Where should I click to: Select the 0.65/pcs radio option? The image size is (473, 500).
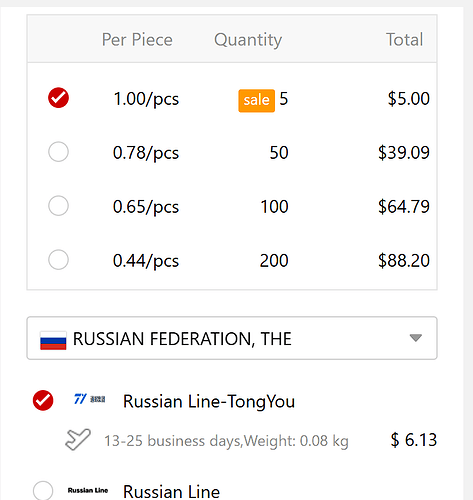(58, 206)
